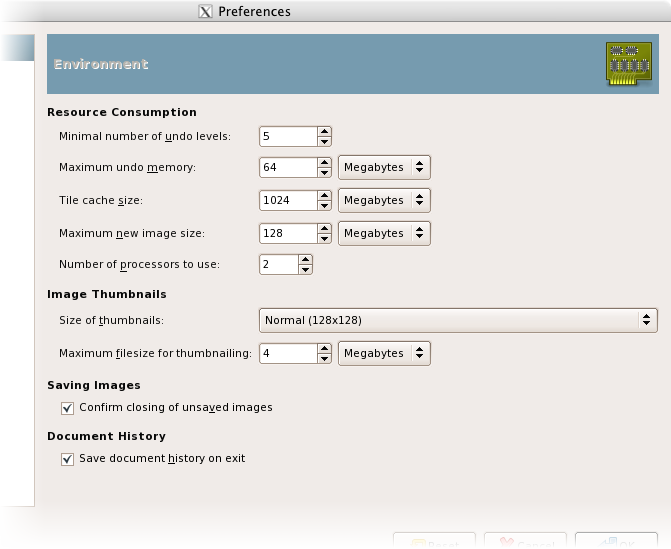Viewport: 671px width, 549px height.
Task: Decrease maximum undo memory value
Action: [324, 172]
